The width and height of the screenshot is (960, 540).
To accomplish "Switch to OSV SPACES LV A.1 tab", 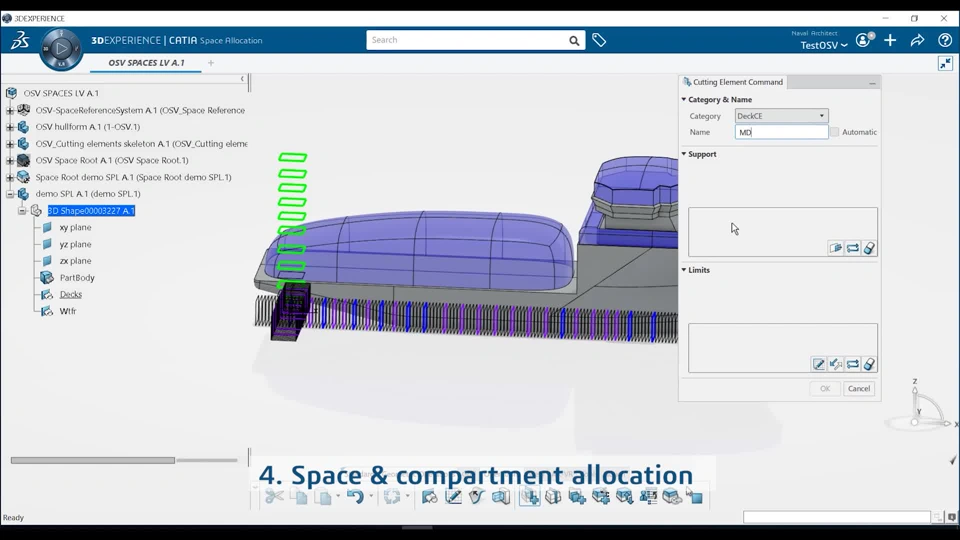I will 146,62.
